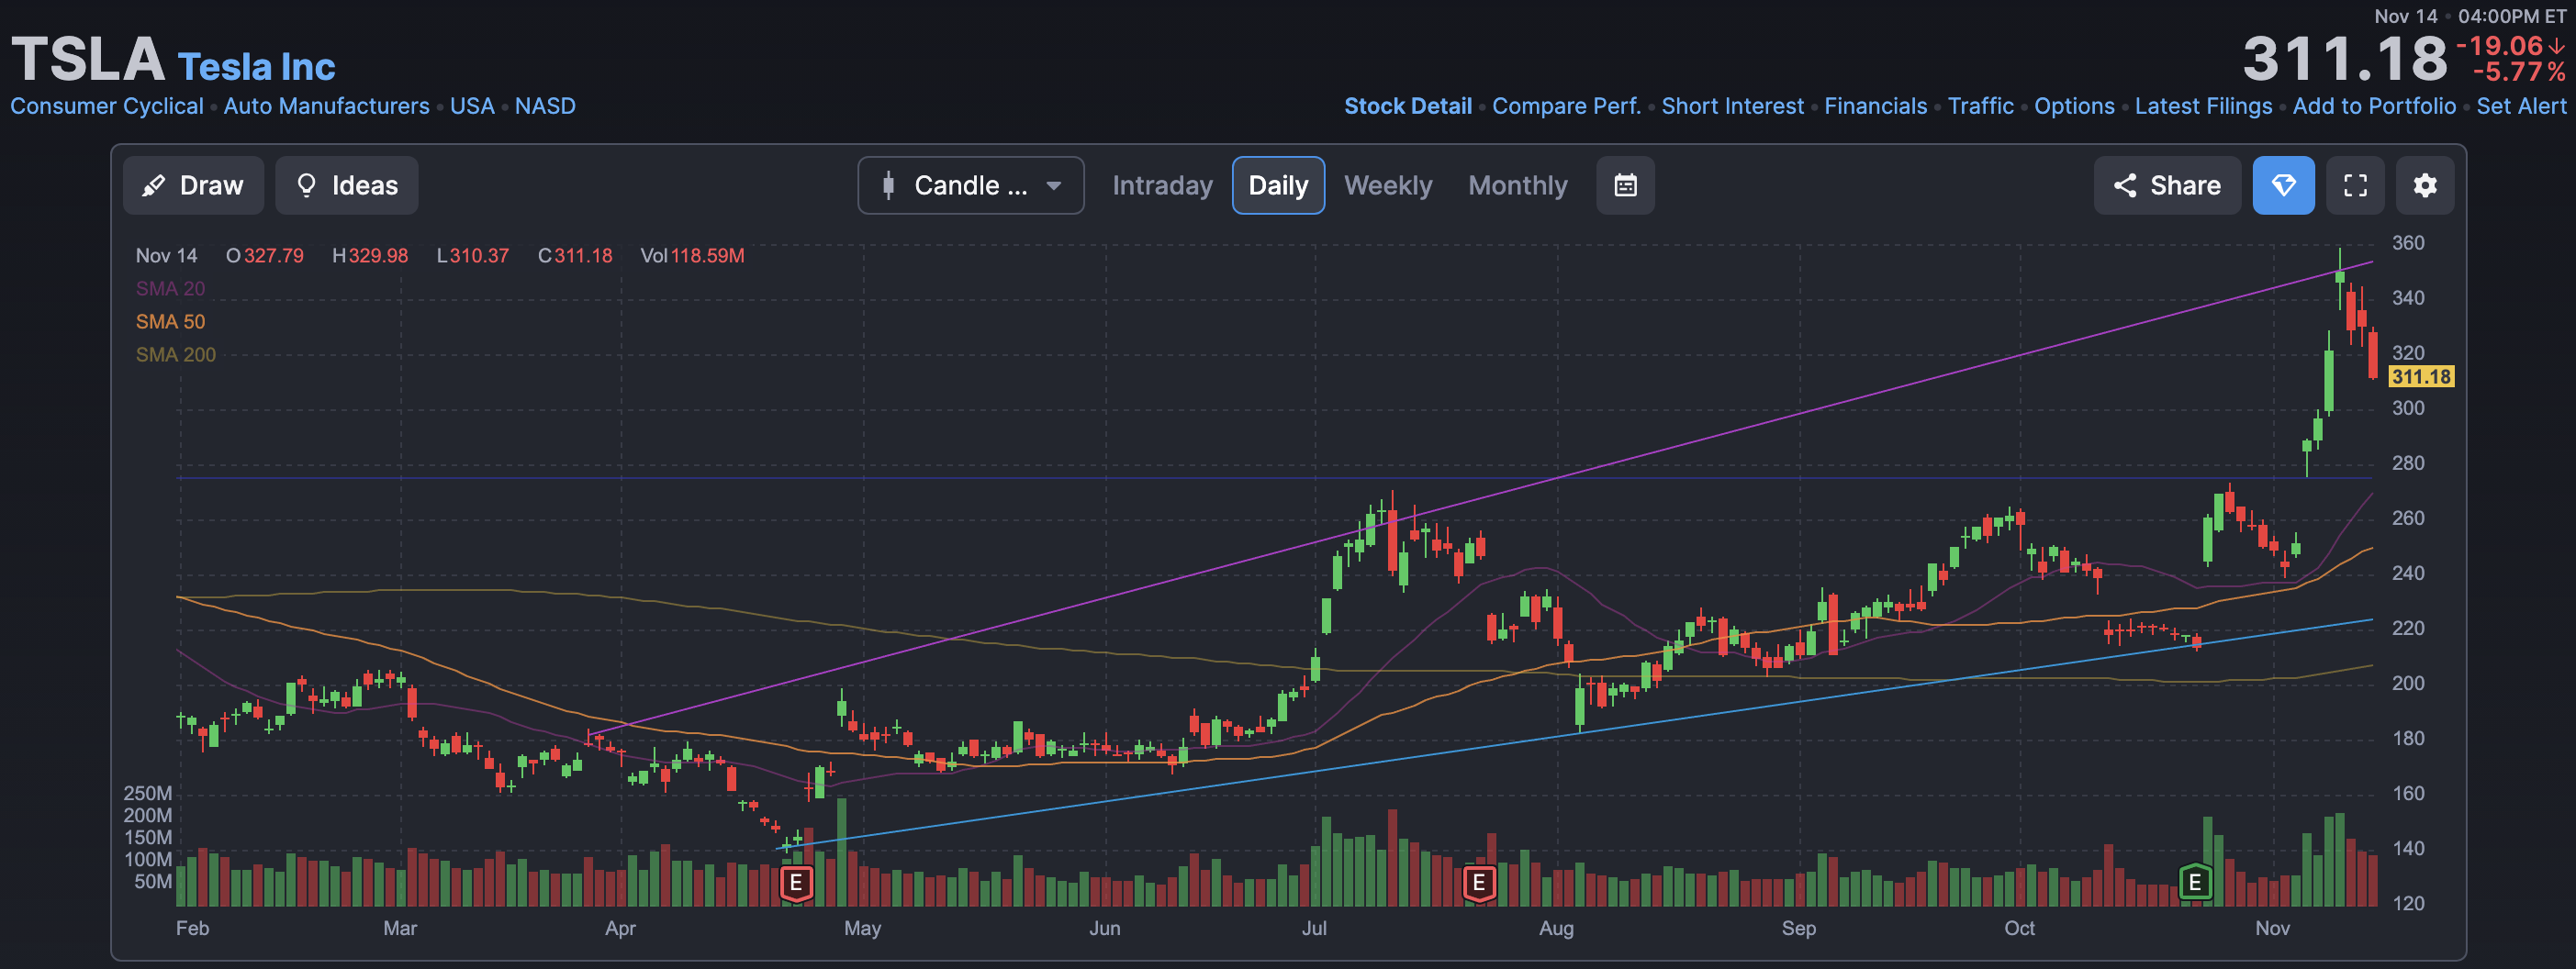Screen dimensions: 2576x969
Task: Open the Financials page
Action: pos(1875,106)
